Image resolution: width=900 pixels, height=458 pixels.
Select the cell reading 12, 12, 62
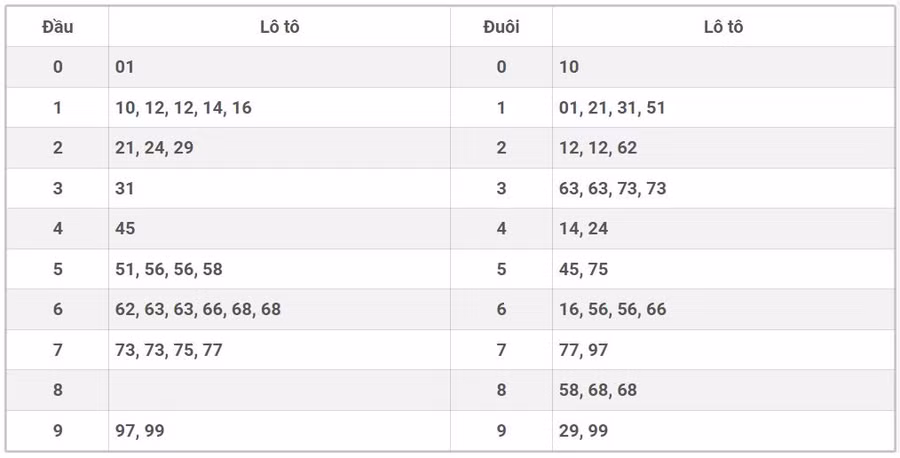[x=598, y=148]
